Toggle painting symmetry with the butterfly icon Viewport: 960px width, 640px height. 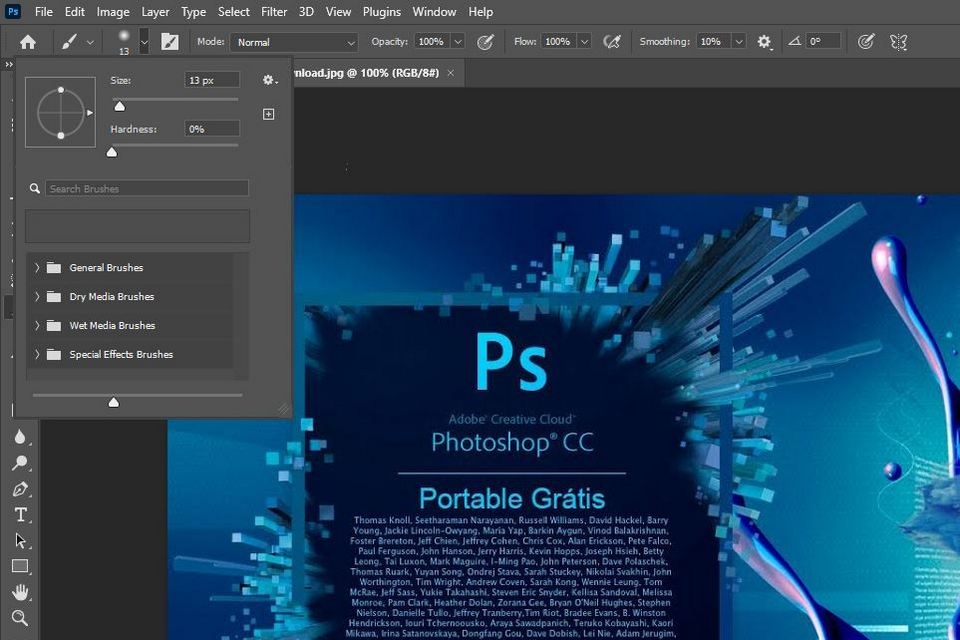coord(898,42)
